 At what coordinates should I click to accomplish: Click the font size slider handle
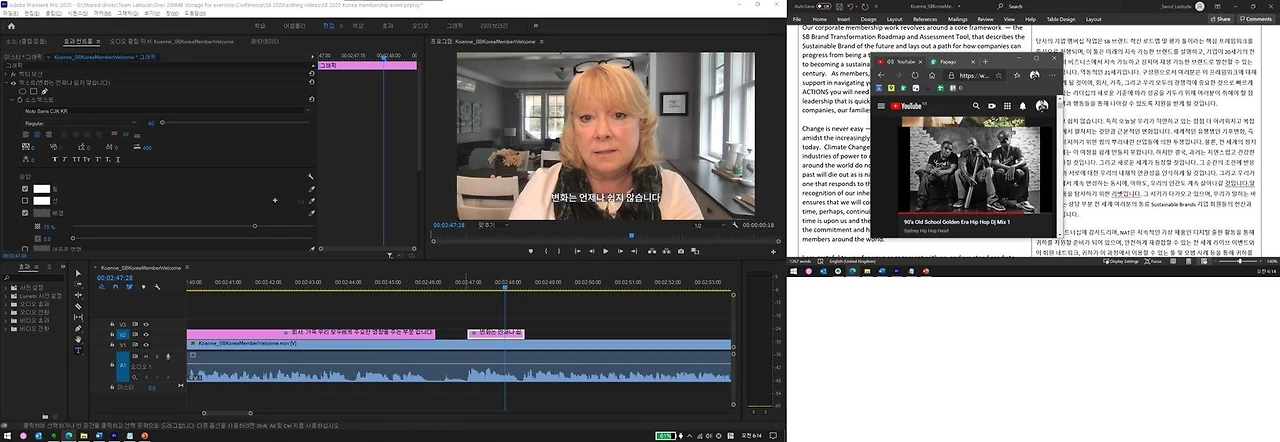[x=162, y=123]
